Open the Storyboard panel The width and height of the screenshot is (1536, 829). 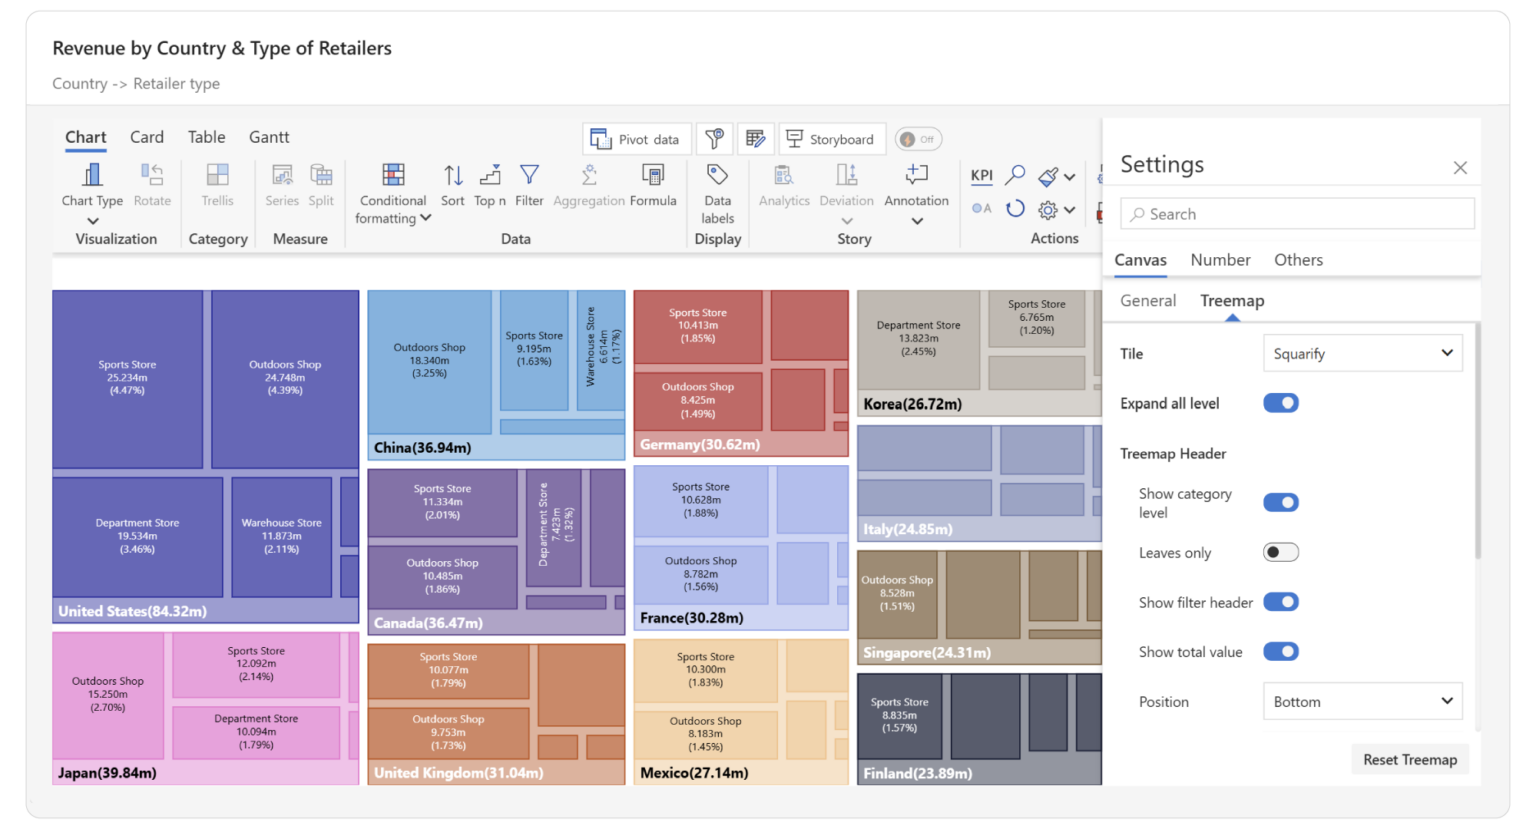[x=832, y=138]
